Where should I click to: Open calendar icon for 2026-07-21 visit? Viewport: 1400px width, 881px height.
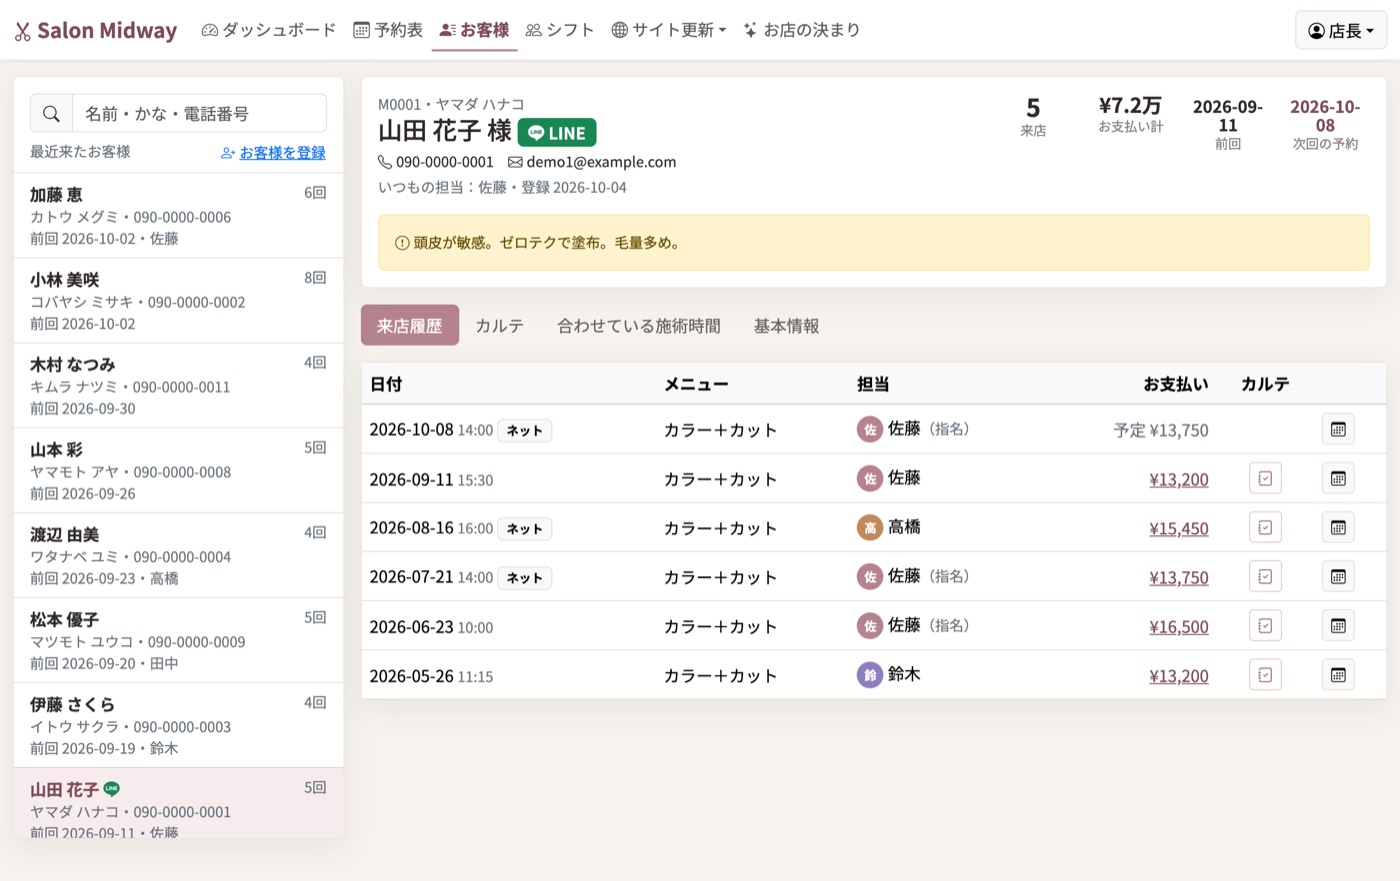click(1338, 577)
